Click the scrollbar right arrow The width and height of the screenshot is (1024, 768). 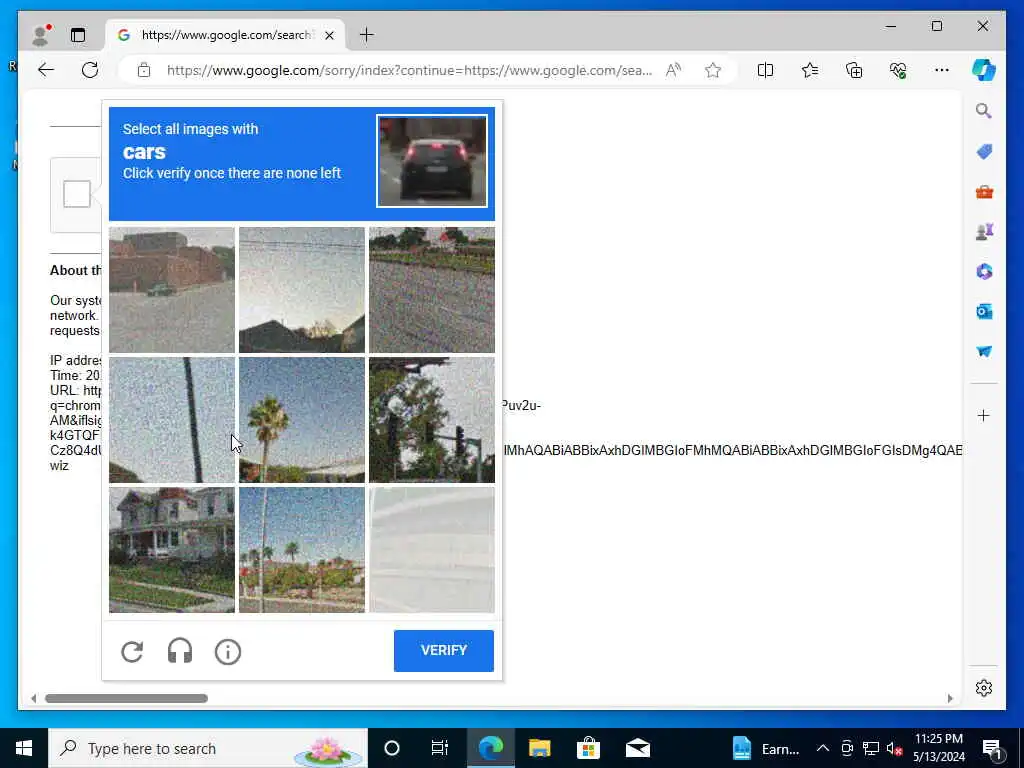point(950,698)
